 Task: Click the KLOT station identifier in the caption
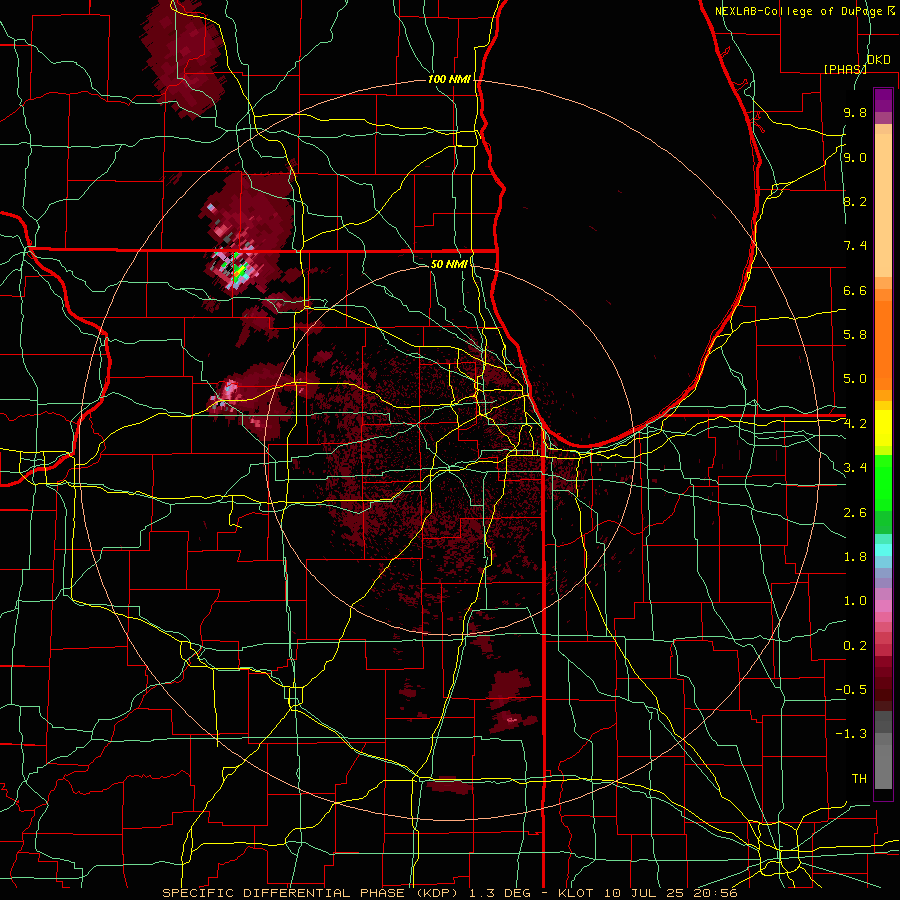click(578, 893)
